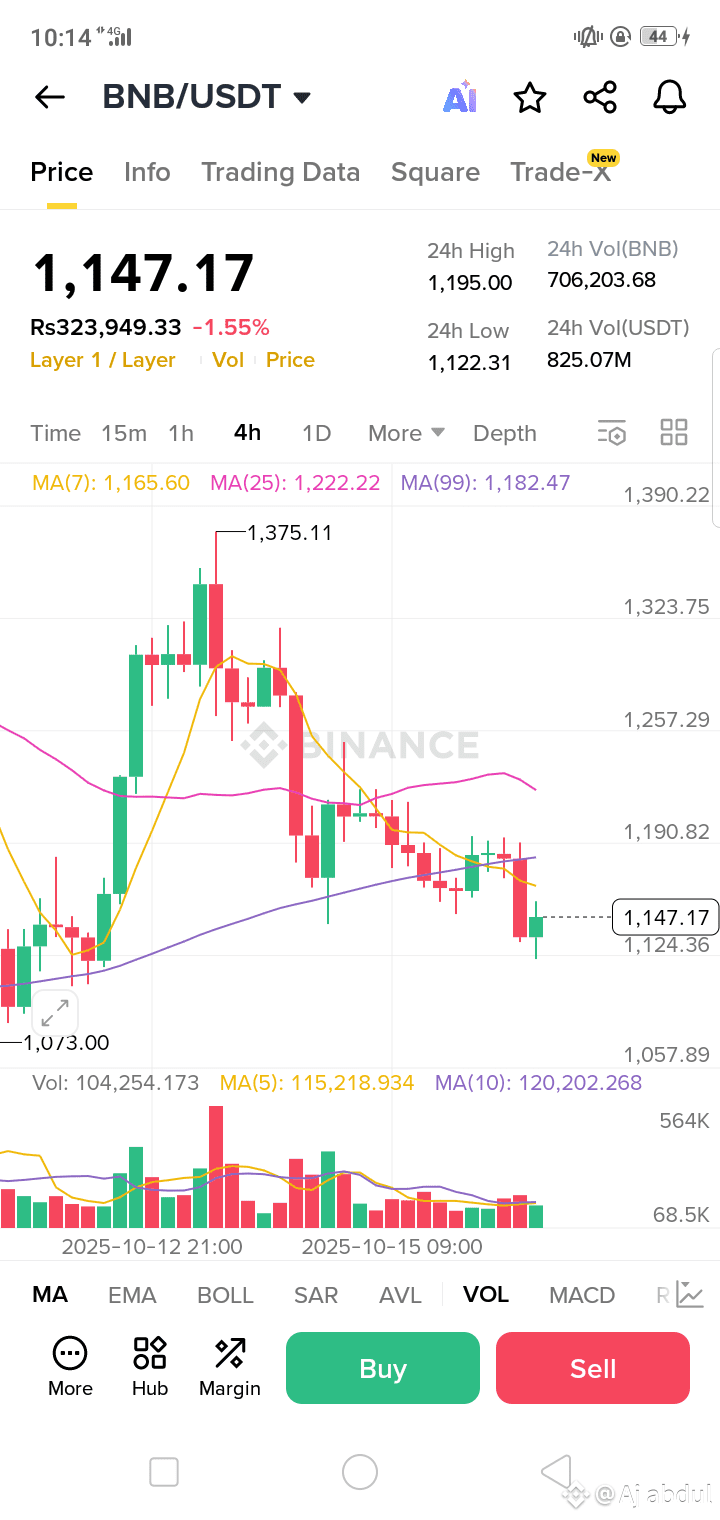The image size is (720, 1520).
Task: Switch to the Info tab
Action: (x=147, y=172)
